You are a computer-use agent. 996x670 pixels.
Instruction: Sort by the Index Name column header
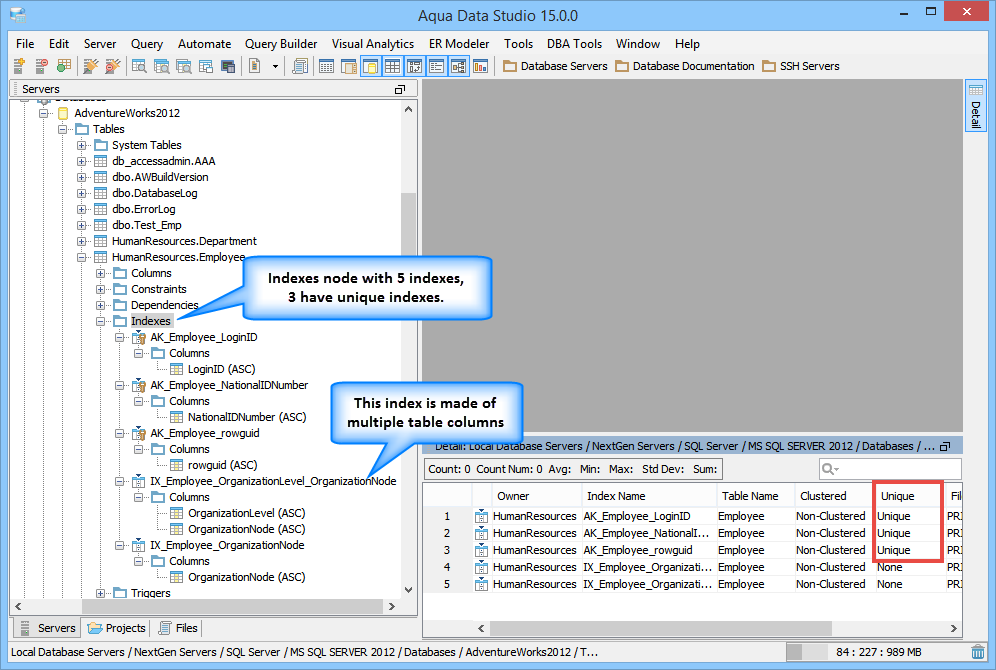click(x=648, y=496)
